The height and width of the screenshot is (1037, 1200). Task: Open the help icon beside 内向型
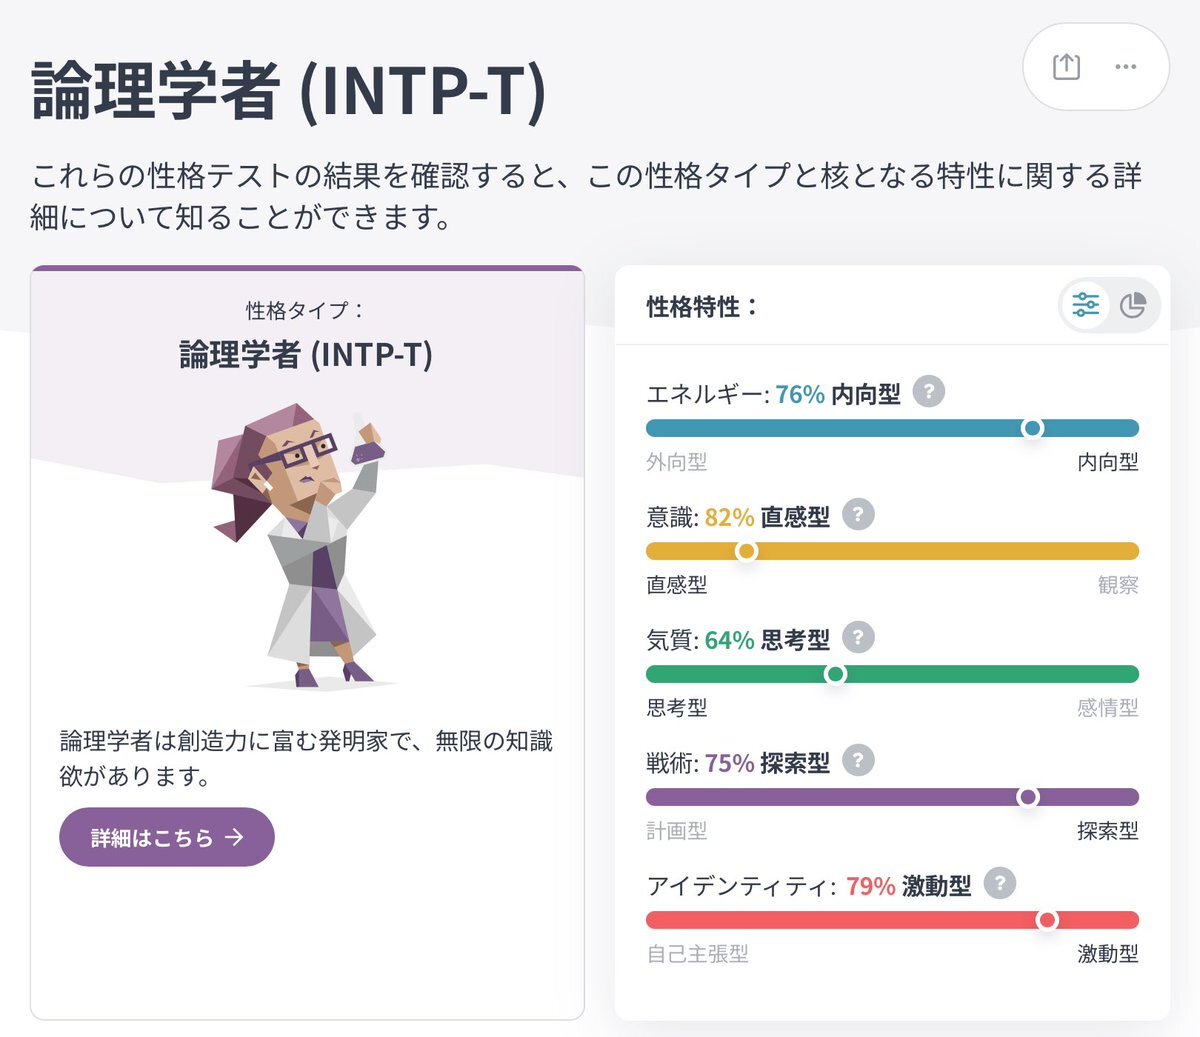point(929,391)
